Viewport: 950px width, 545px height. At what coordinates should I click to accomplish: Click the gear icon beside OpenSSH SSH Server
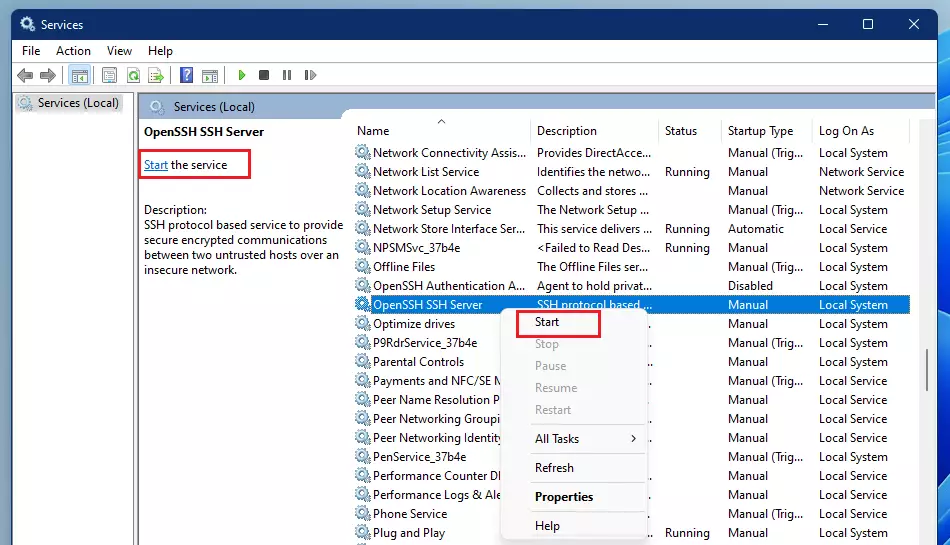(362, 305)
